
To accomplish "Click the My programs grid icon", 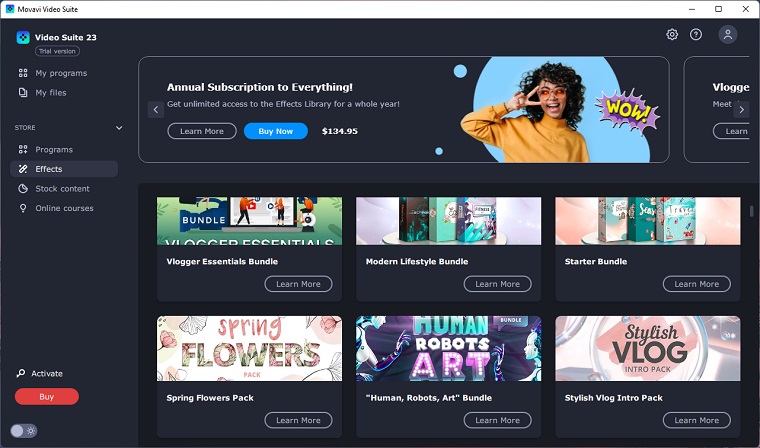I will 23,73.
